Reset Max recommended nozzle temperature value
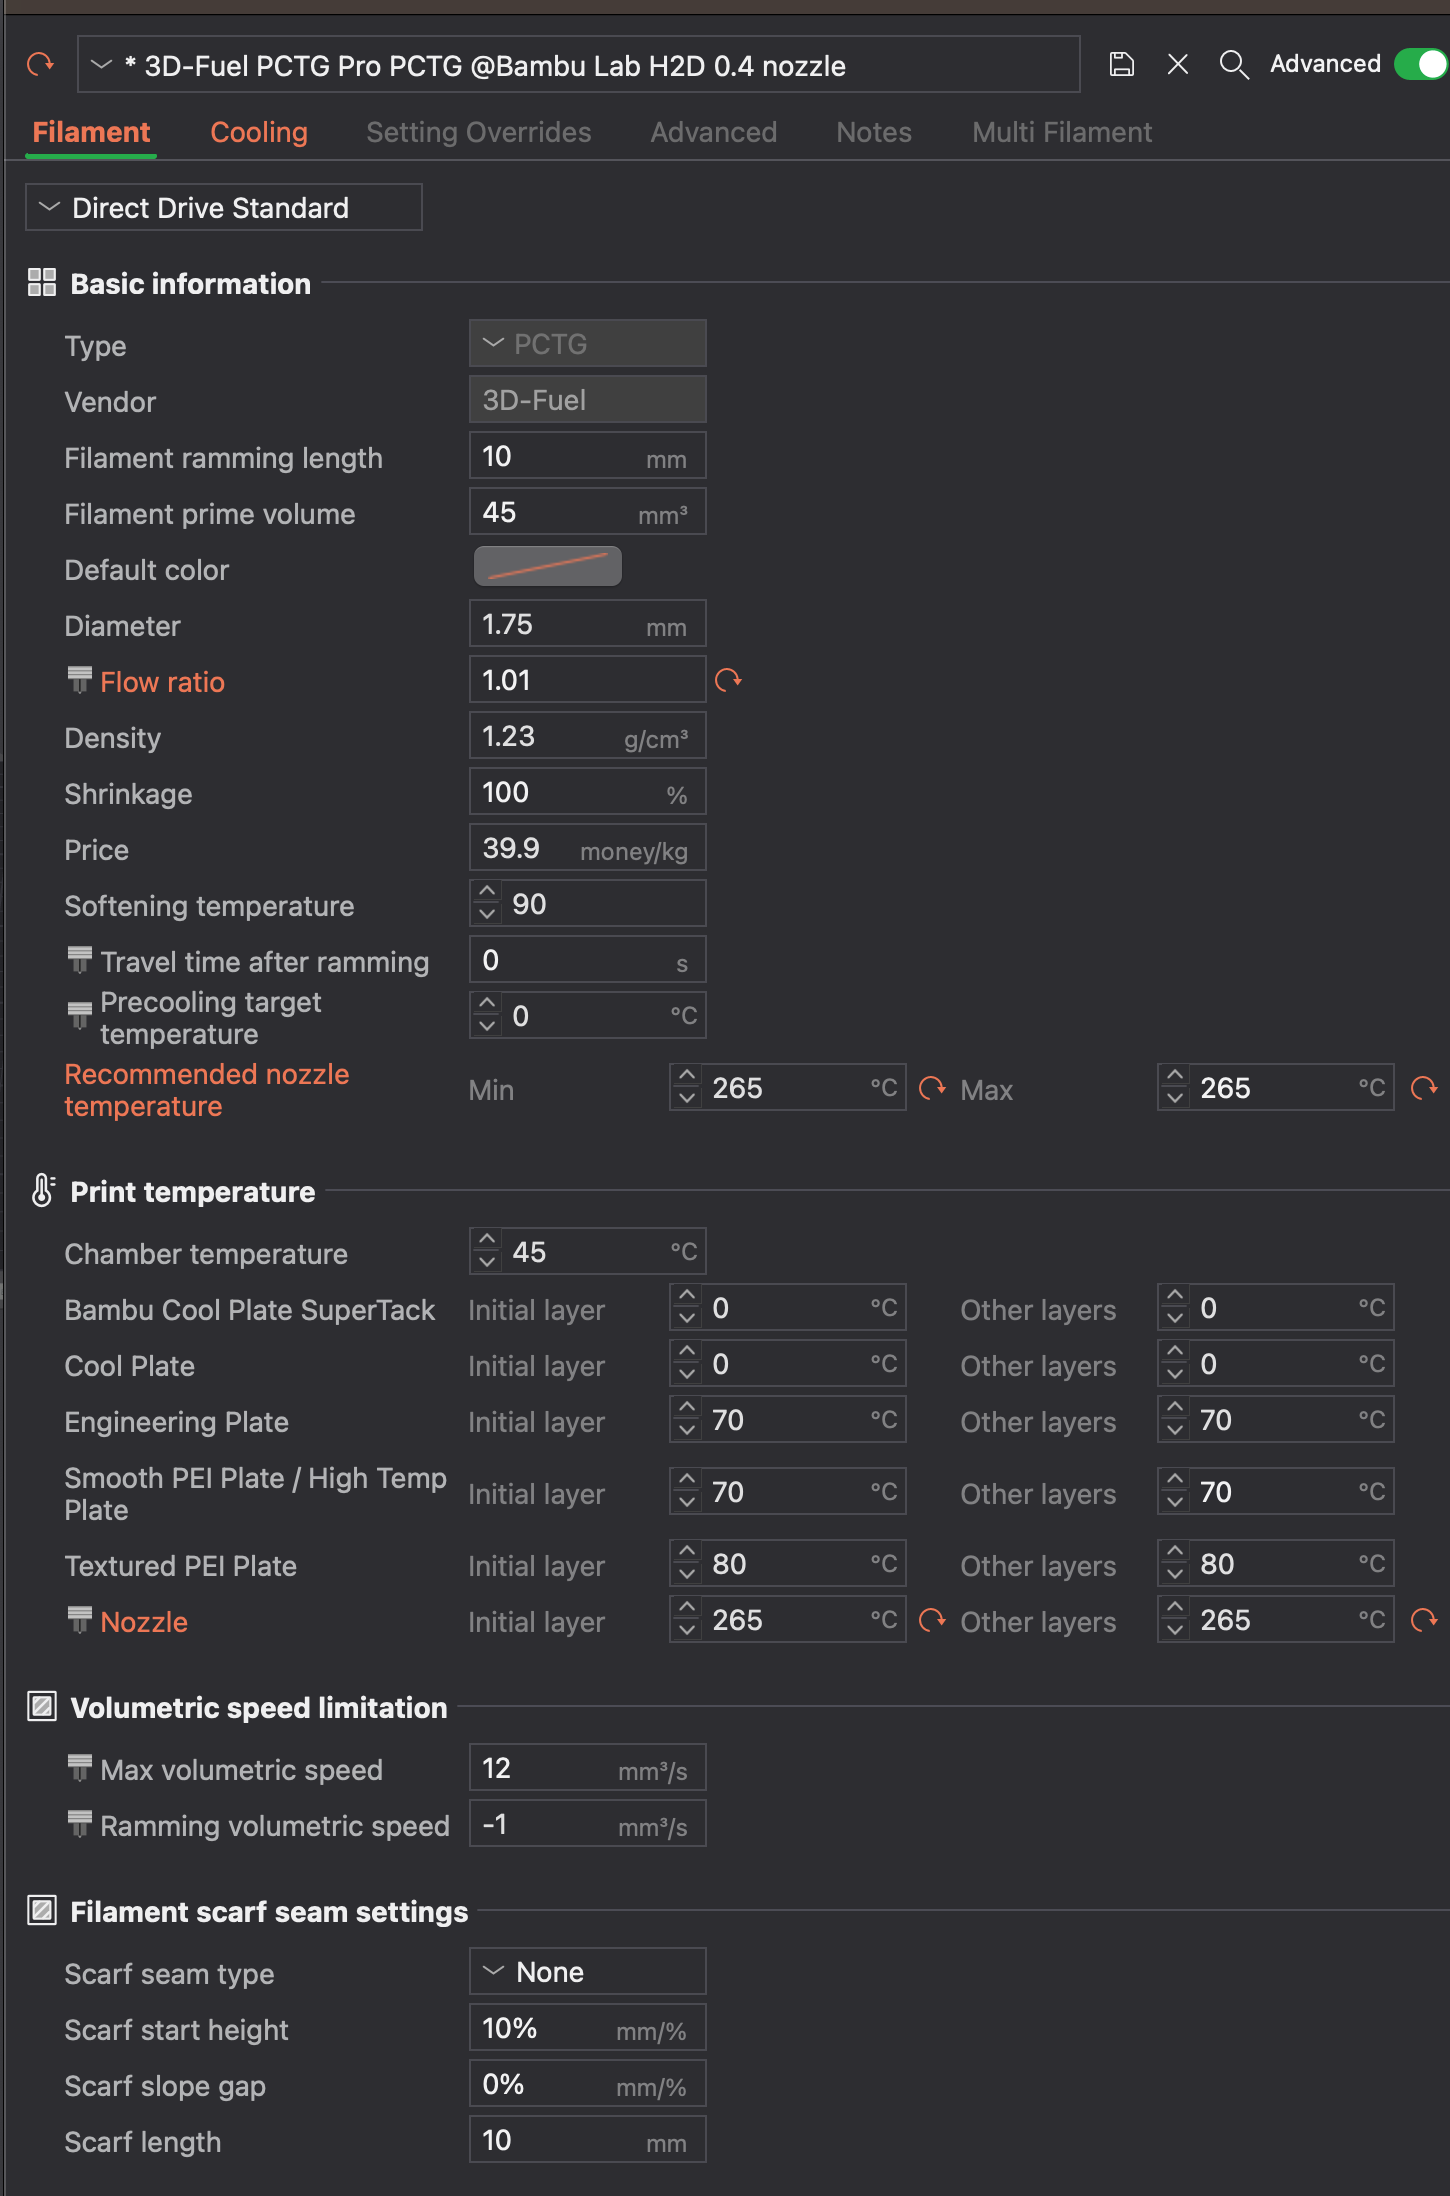1450x2196 pixels. click(1424, 1088)
